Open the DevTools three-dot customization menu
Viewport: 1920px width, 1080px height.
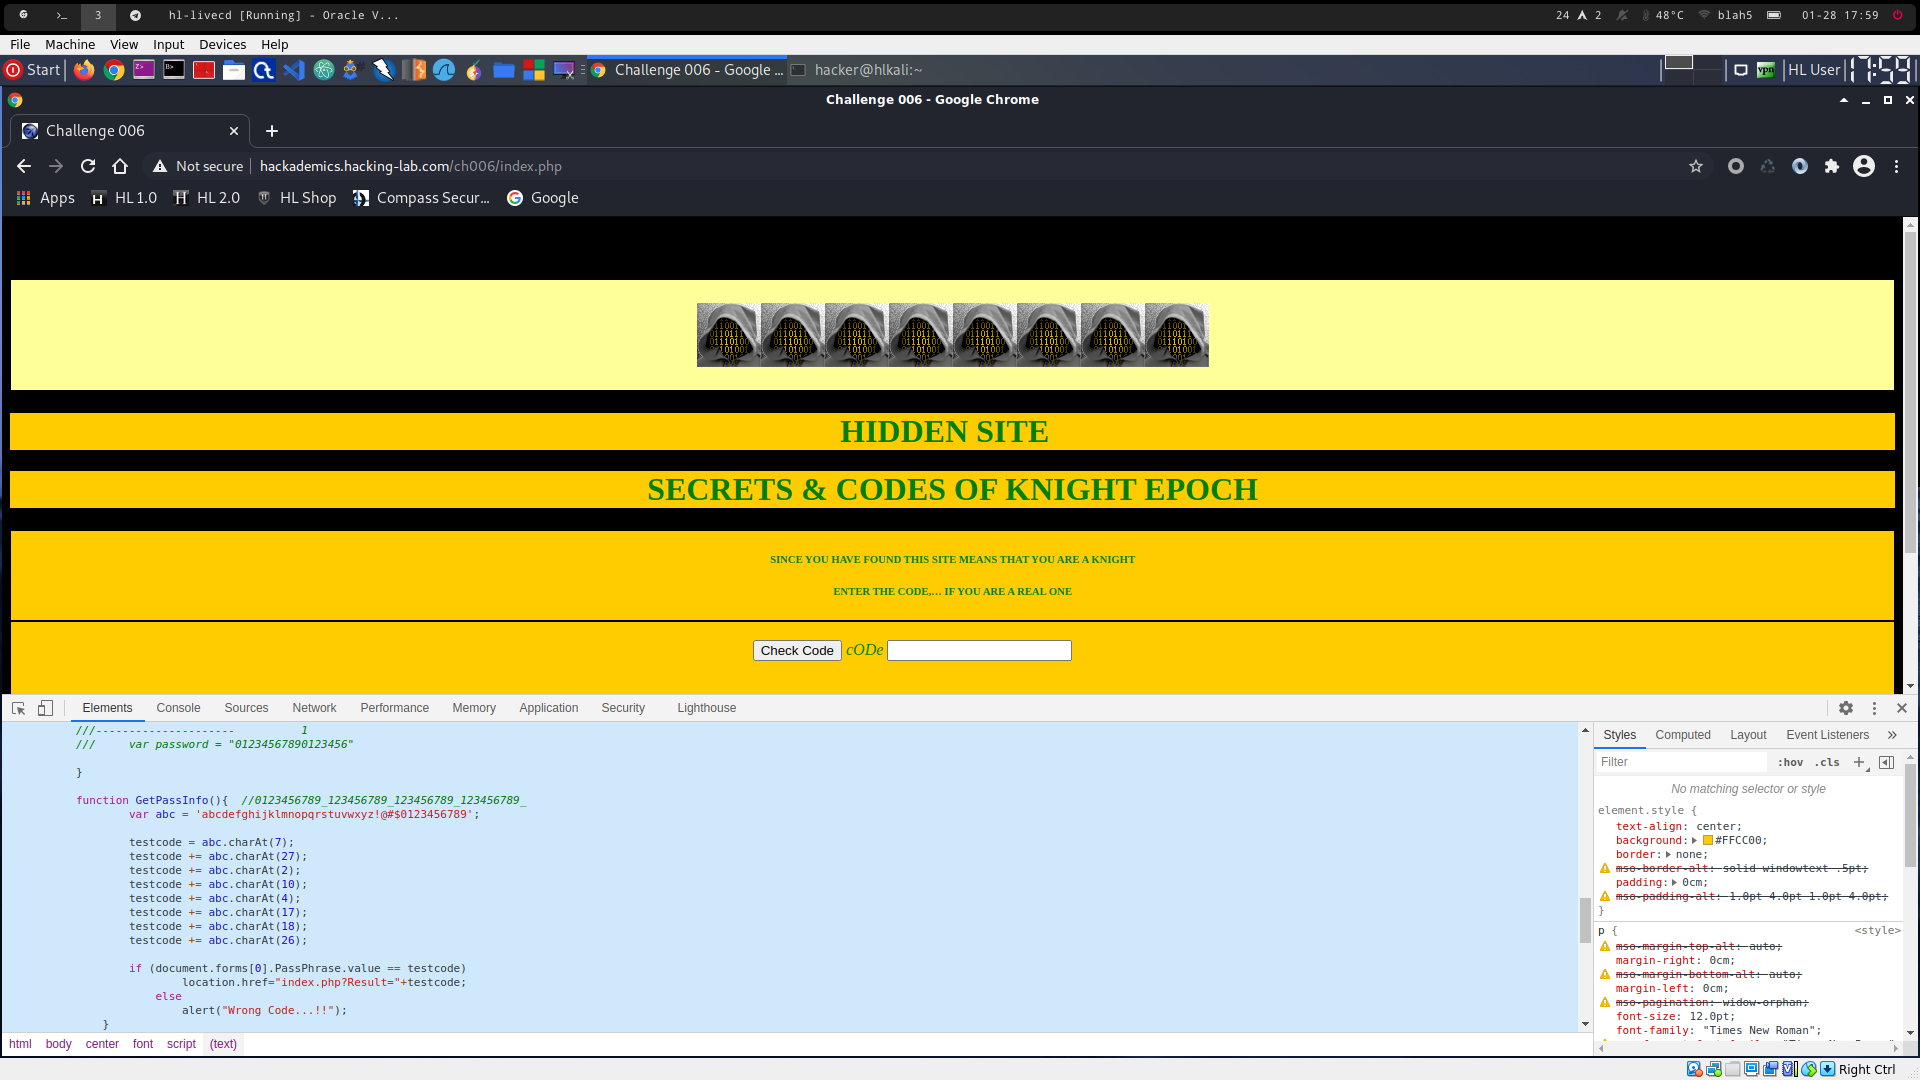(1874, 708)
